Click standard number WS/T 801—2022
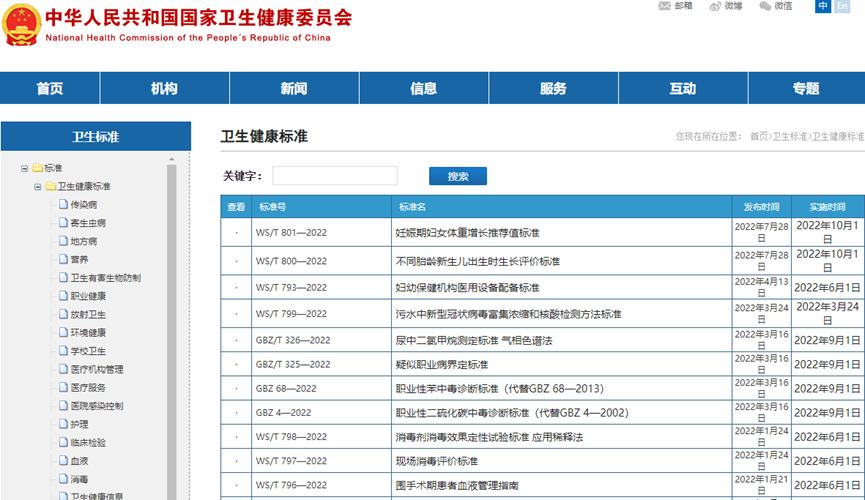Viewport: 865px width, 500px height. tap(291, 233)
